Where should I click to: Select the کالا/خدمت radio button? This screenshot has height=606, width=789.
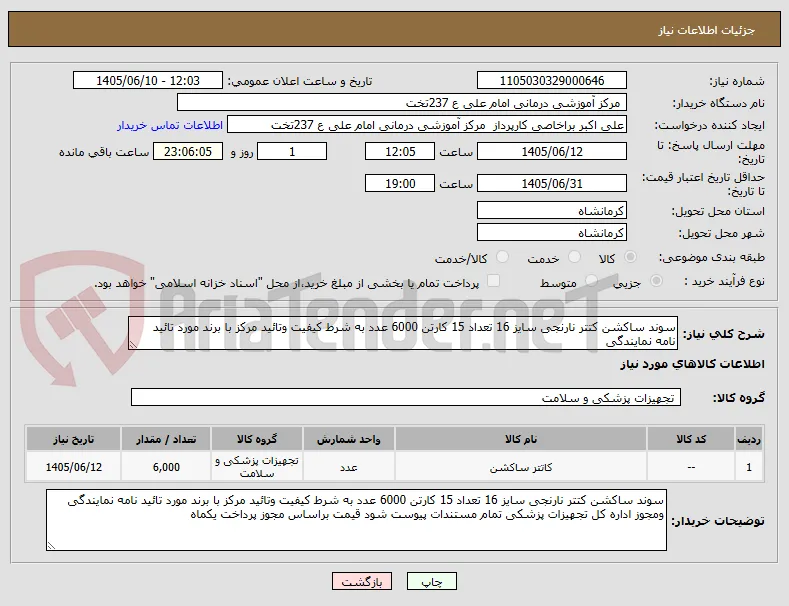pyautogui.click(x=502, y=257)
